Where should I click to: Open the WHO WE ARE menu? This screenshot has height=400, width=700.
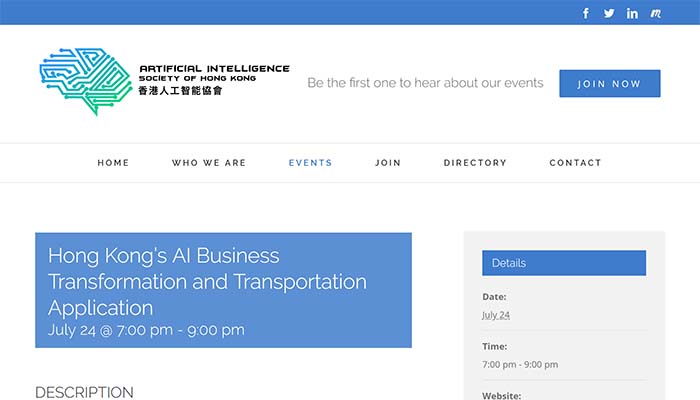(x=209, y=163)
